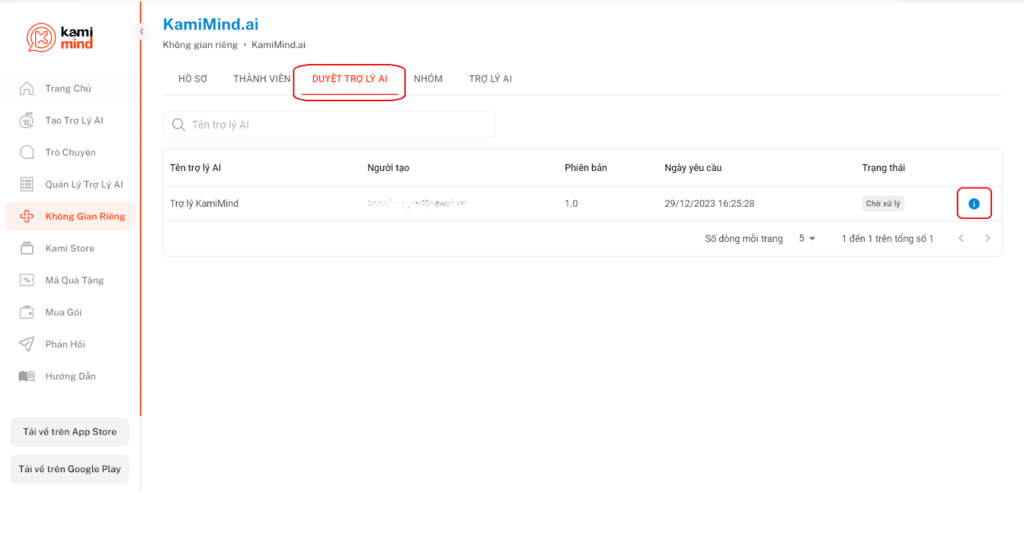
Task: Click the Trợ lý KamiMind name cell
Action: 204,204
